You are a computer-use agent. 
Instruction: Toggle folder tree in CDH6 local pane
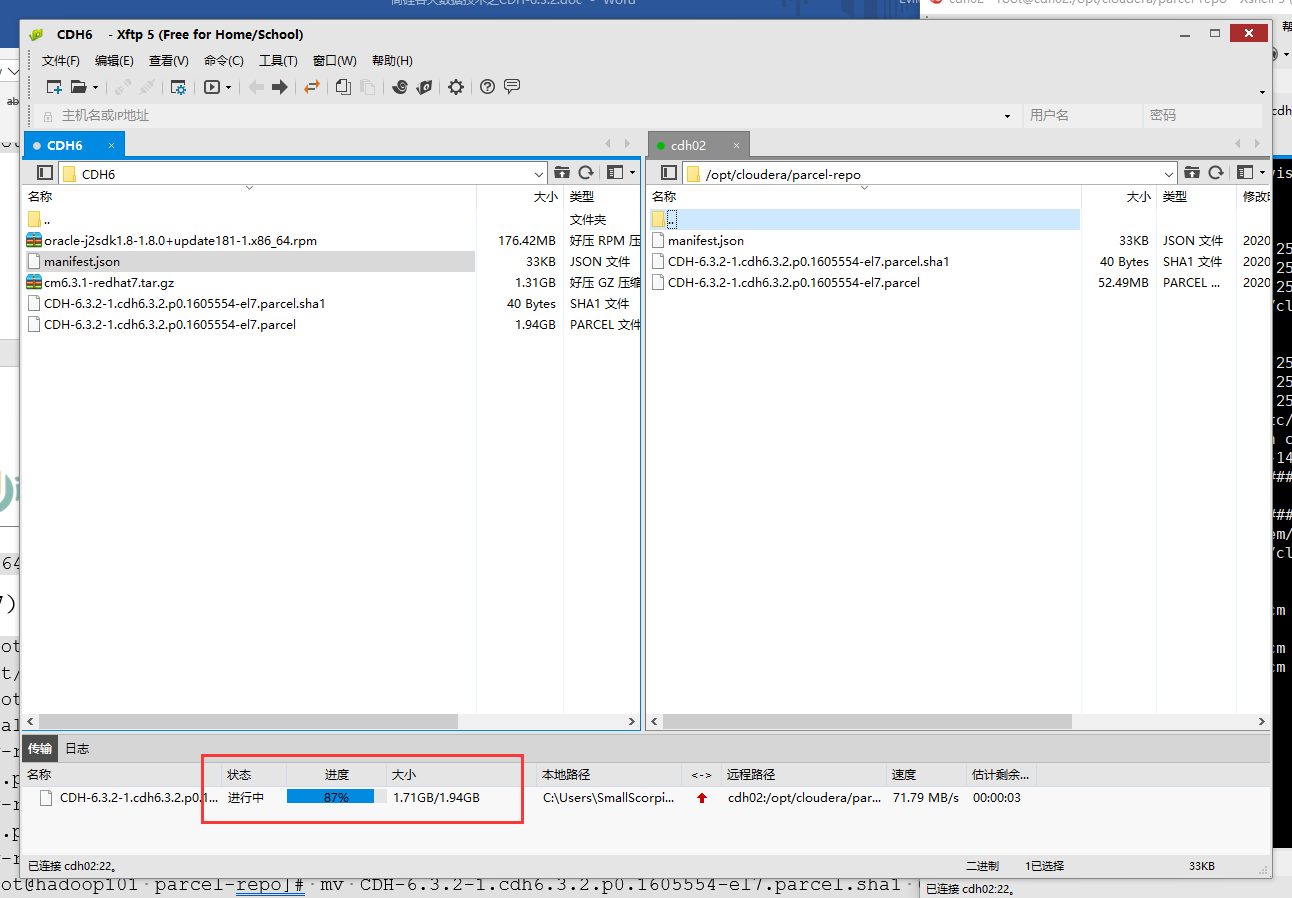coord(44,173)
